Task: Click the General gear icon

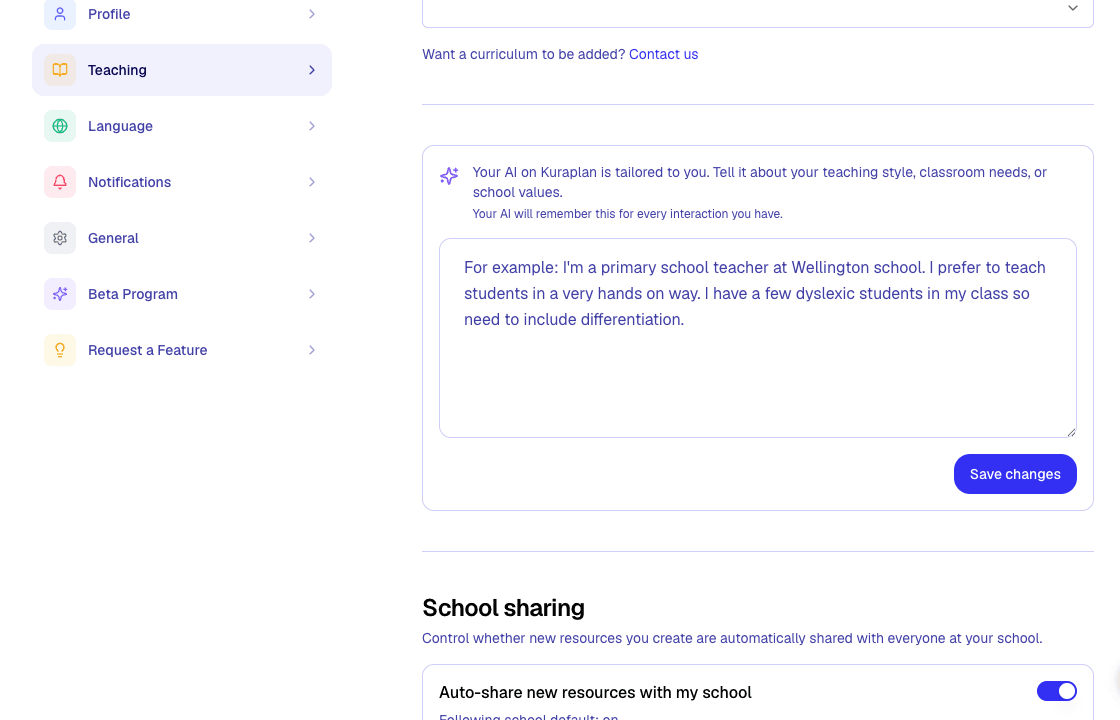Action: (x=60, y=238)
